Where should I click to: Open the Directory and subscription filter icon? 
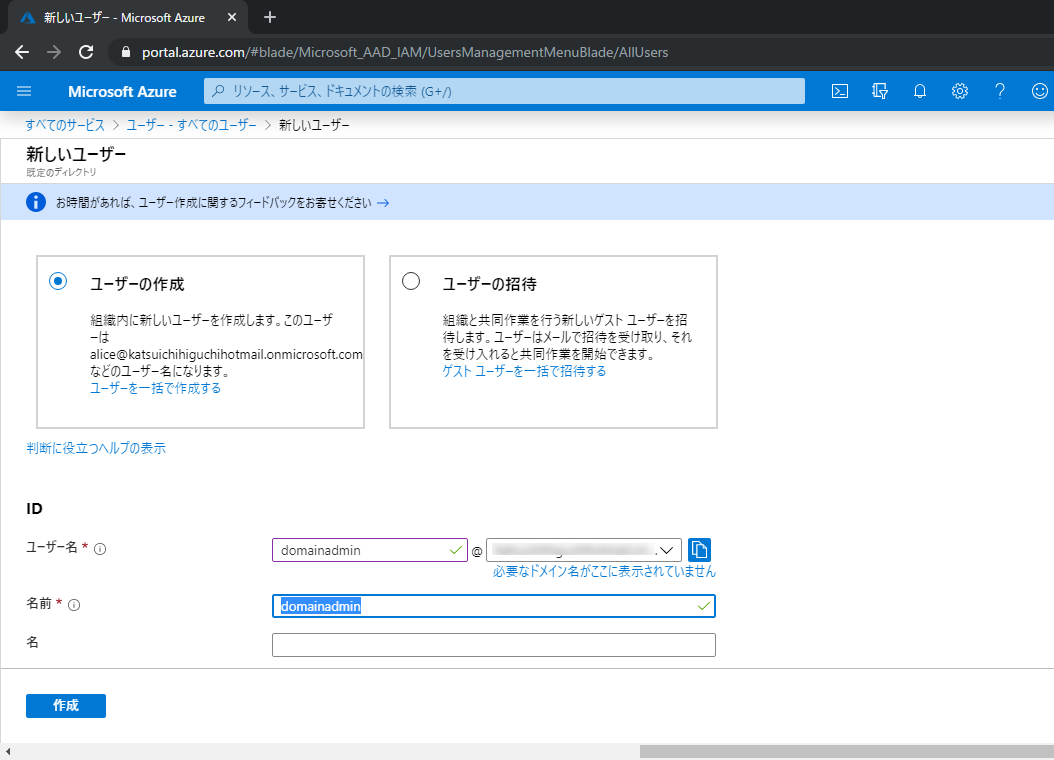(x=880, y=91)
